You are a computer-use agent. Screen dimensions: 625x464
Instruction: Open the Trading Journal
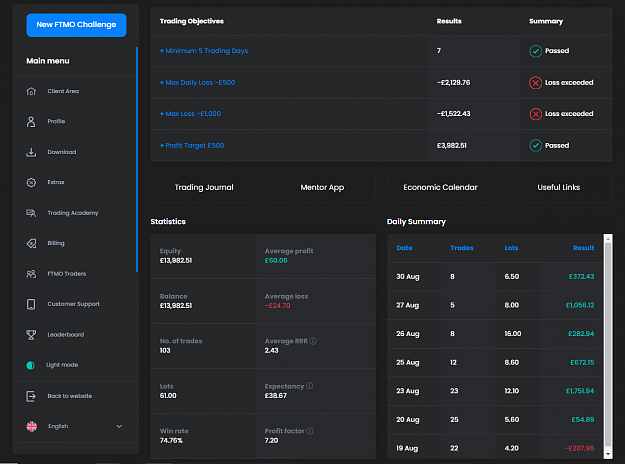pos(204,187)
